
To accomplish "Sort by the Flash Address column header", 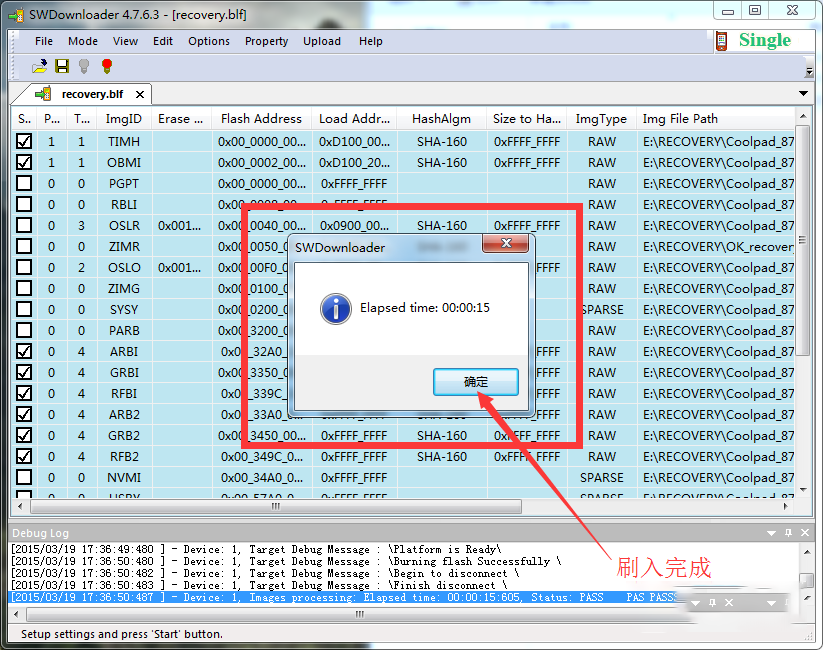I will point(261,119).
